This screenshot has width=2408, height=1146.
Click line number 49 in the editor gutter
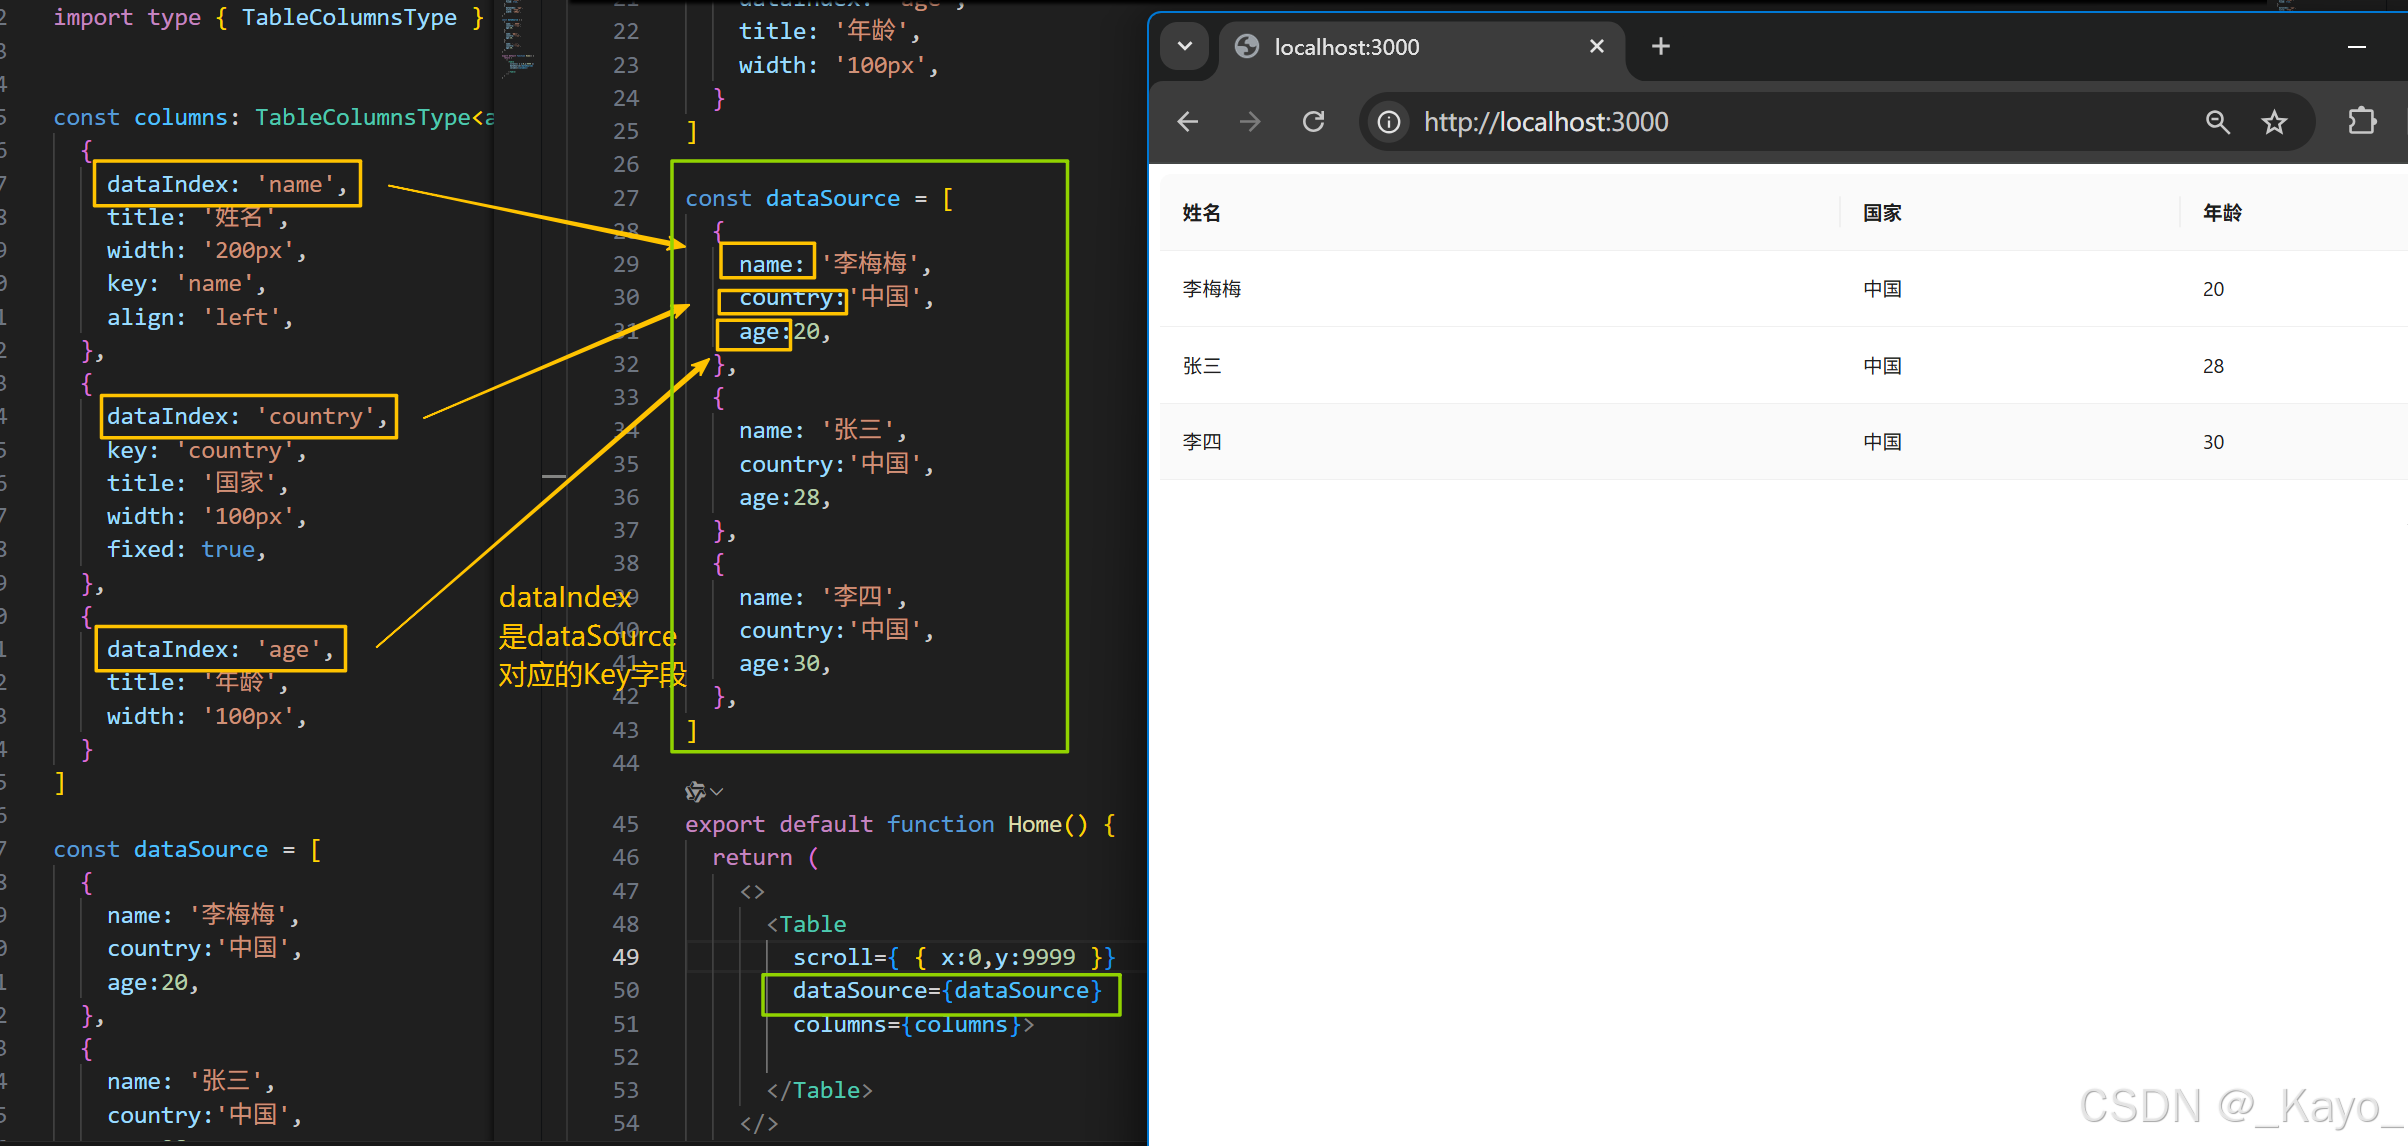626,957
